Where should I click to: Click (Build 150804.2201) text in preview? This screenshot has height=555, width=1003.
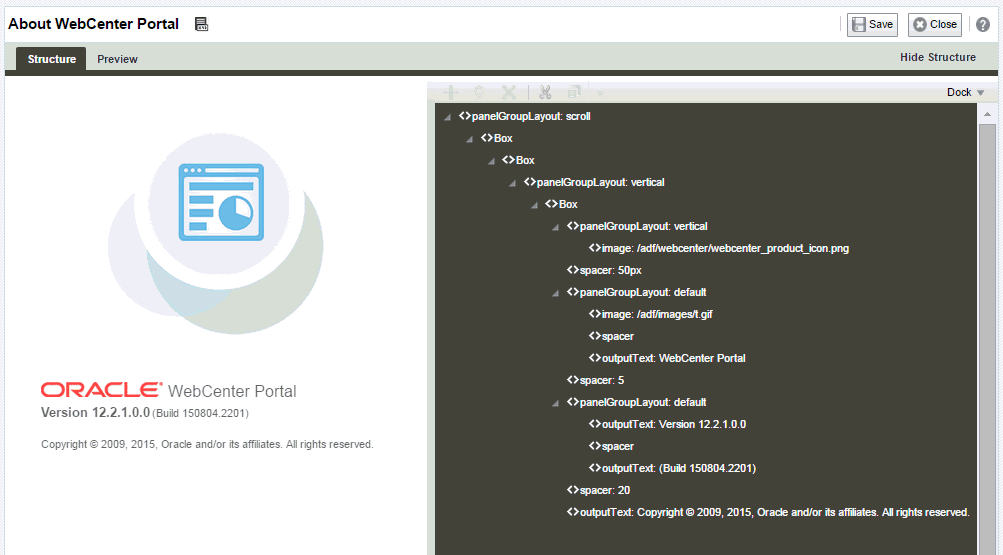tap(200, 413)
